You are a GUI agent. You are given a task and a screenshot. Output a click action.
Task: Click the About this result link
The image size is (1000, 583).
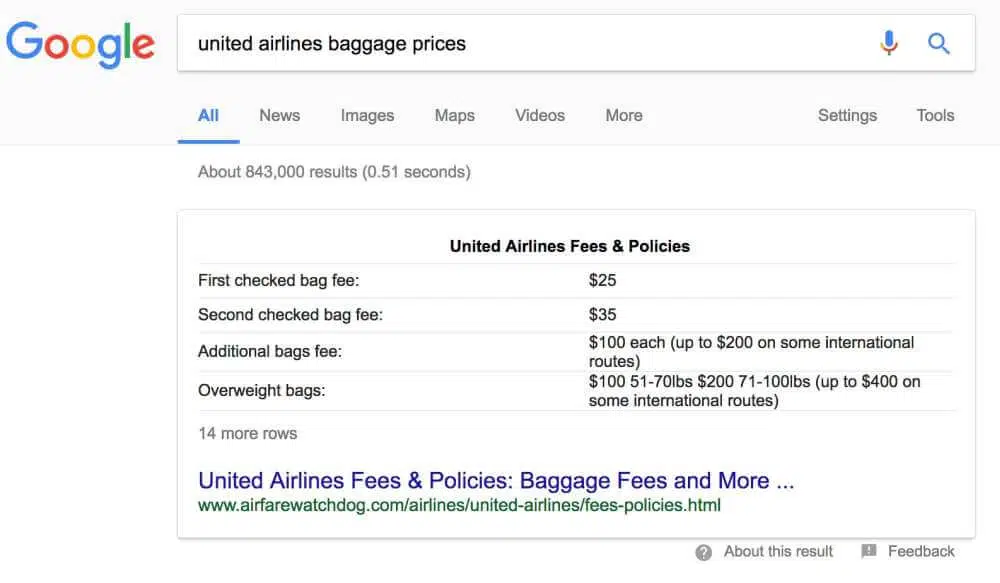point(778,551)
